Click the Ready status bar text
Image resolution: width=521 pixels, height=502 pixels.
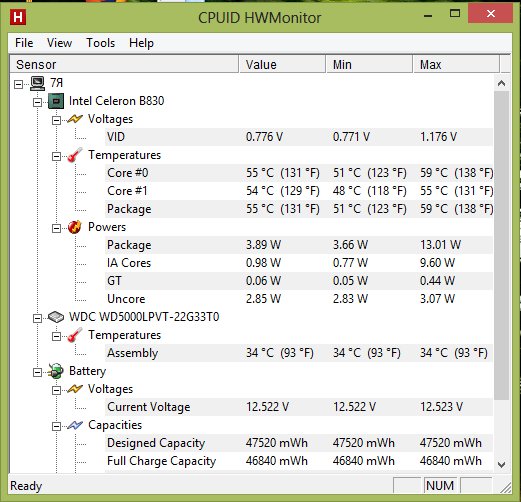[26, 486]
